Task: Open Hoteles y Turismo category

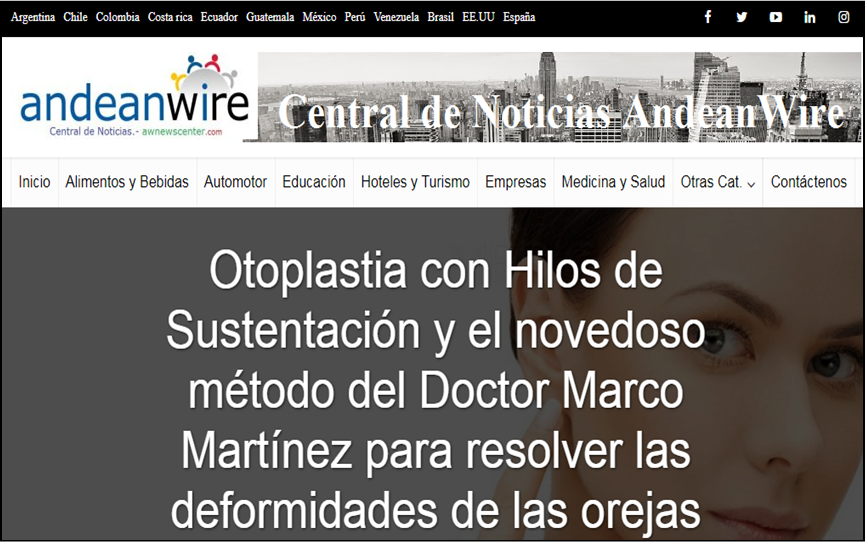Action: tap(415, 182)
